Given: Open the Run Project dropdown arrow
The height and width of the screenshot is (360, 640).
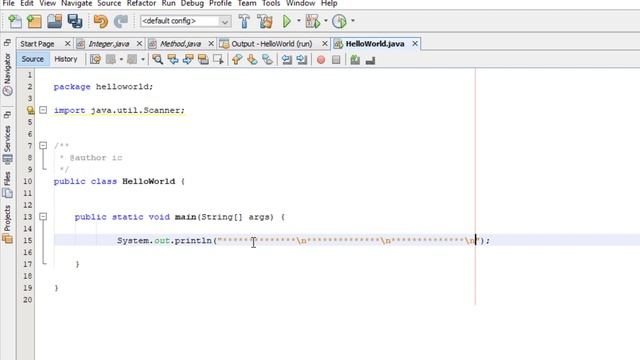Looking at the screenshot, I should [299, 21].
